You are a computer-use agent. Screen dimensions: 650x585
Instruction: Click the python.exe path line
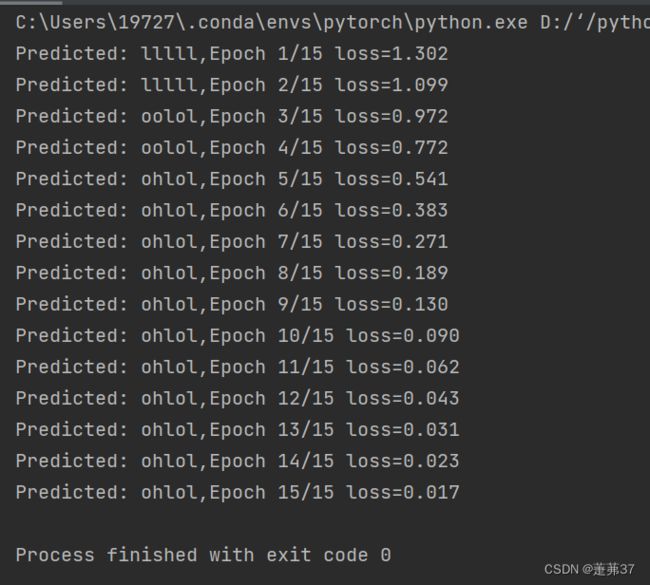[333, 23]
